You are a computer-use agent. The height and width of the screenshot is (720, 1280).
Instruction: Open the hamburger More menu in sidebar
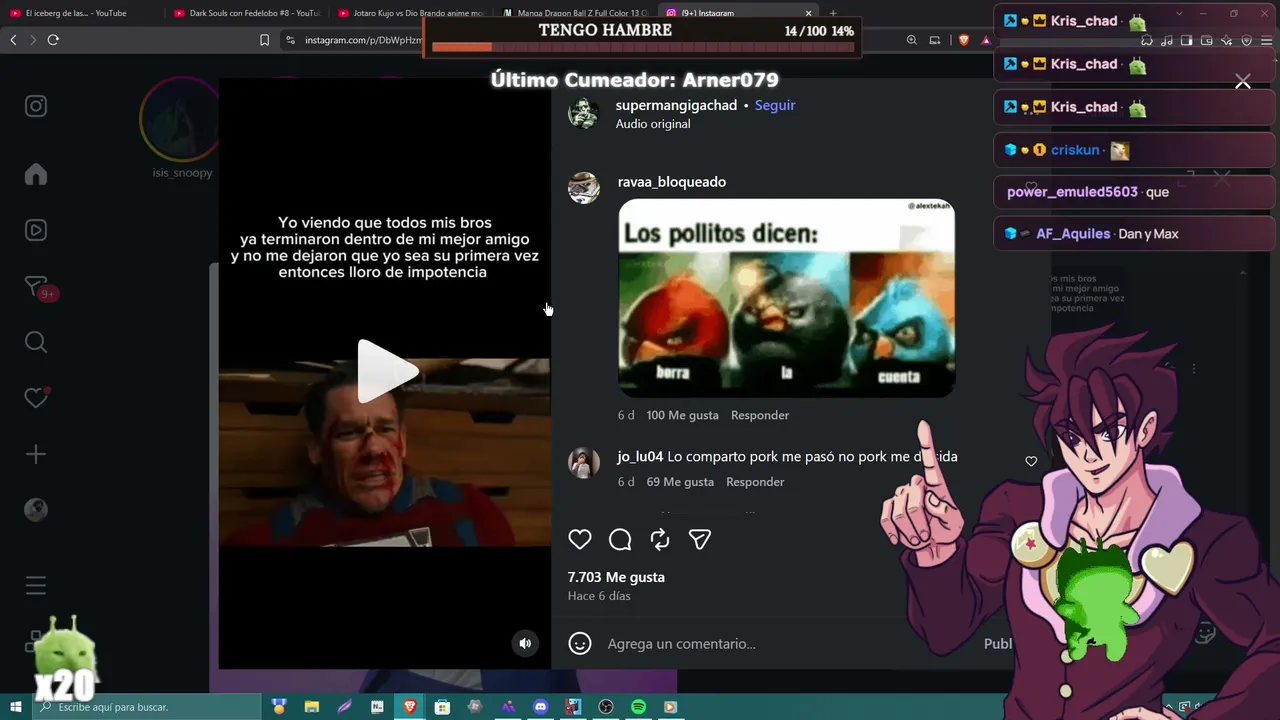[36, 585]
